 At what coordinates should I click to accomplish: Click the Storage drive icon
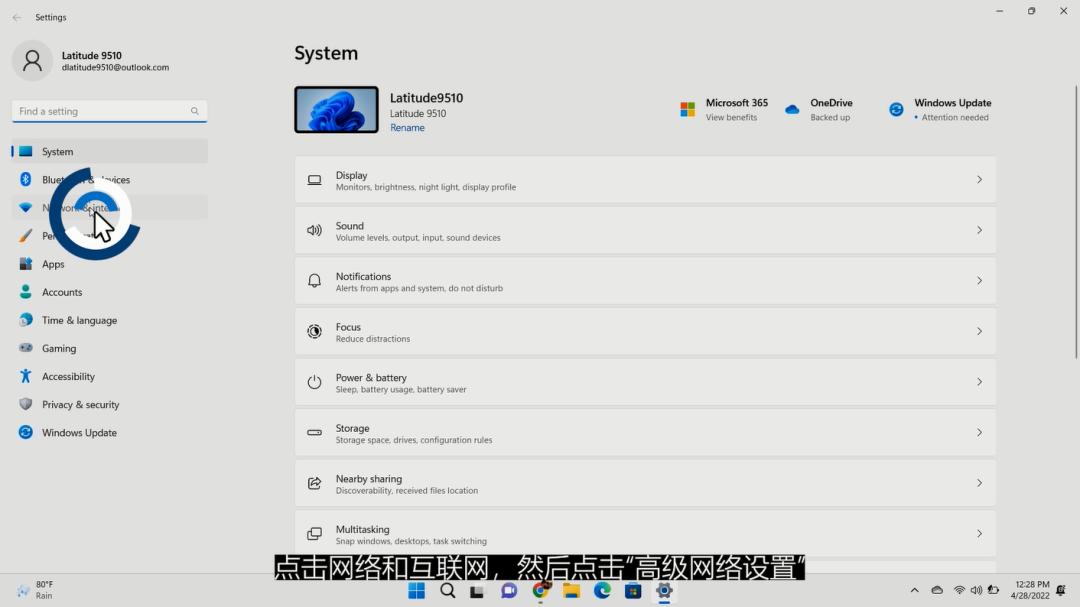pyautogui.click(x=314, y=432)
